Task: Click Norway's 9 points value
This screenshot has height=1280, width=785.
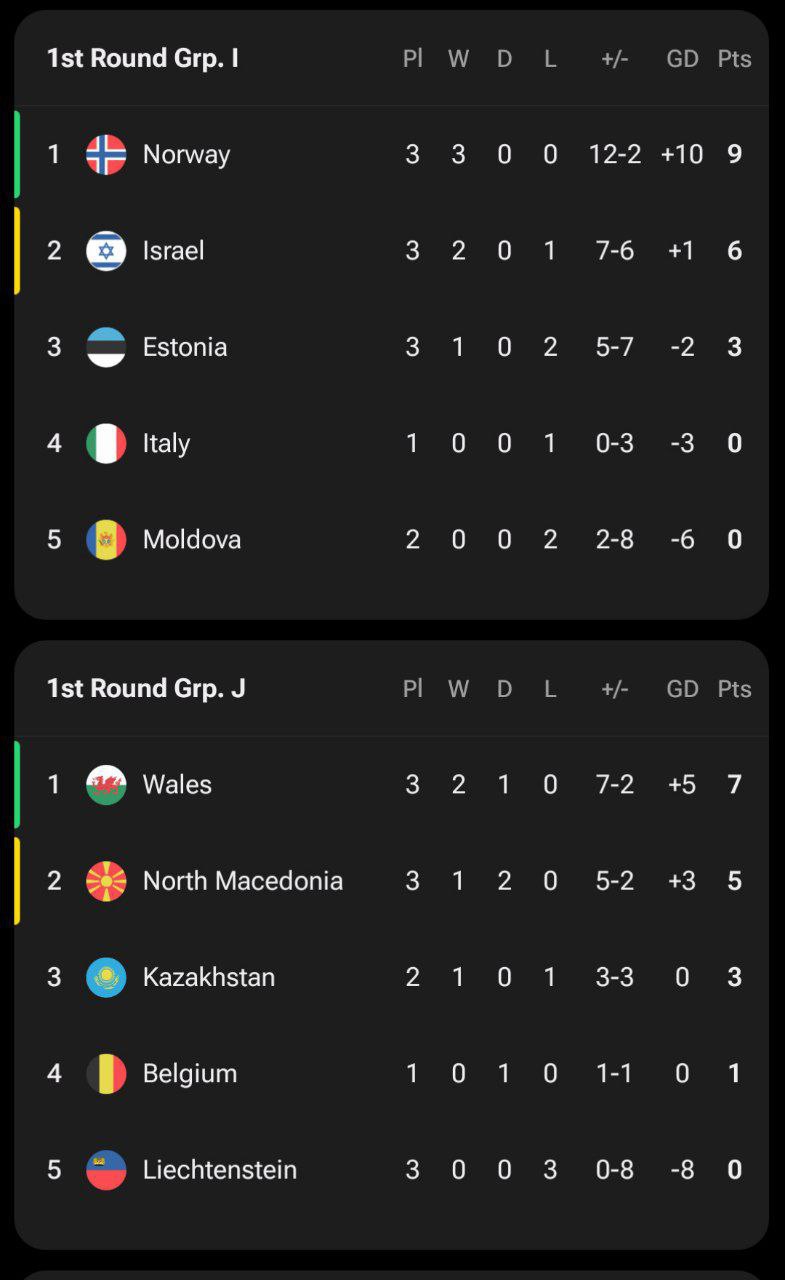Action: pyautogui.click(x=734, y=154)
